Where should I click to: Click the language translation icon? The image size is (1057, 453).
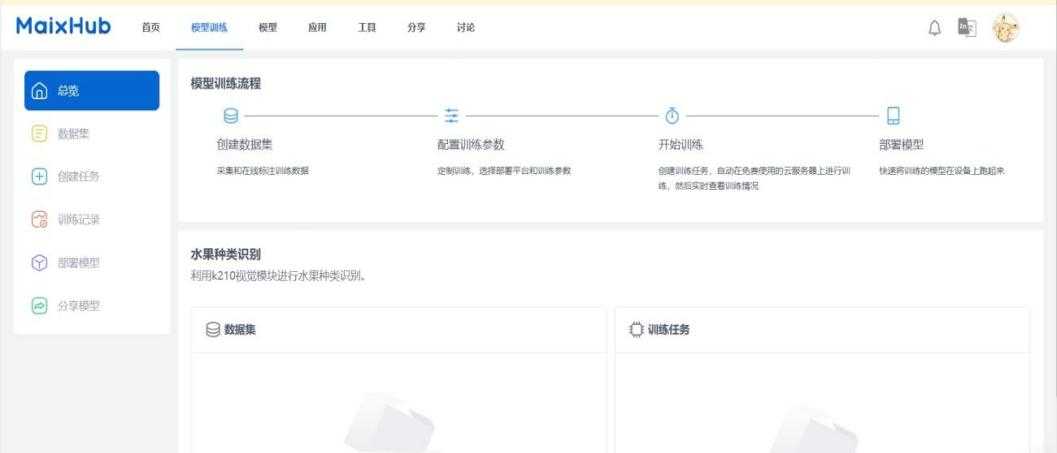tap(966, 28)
